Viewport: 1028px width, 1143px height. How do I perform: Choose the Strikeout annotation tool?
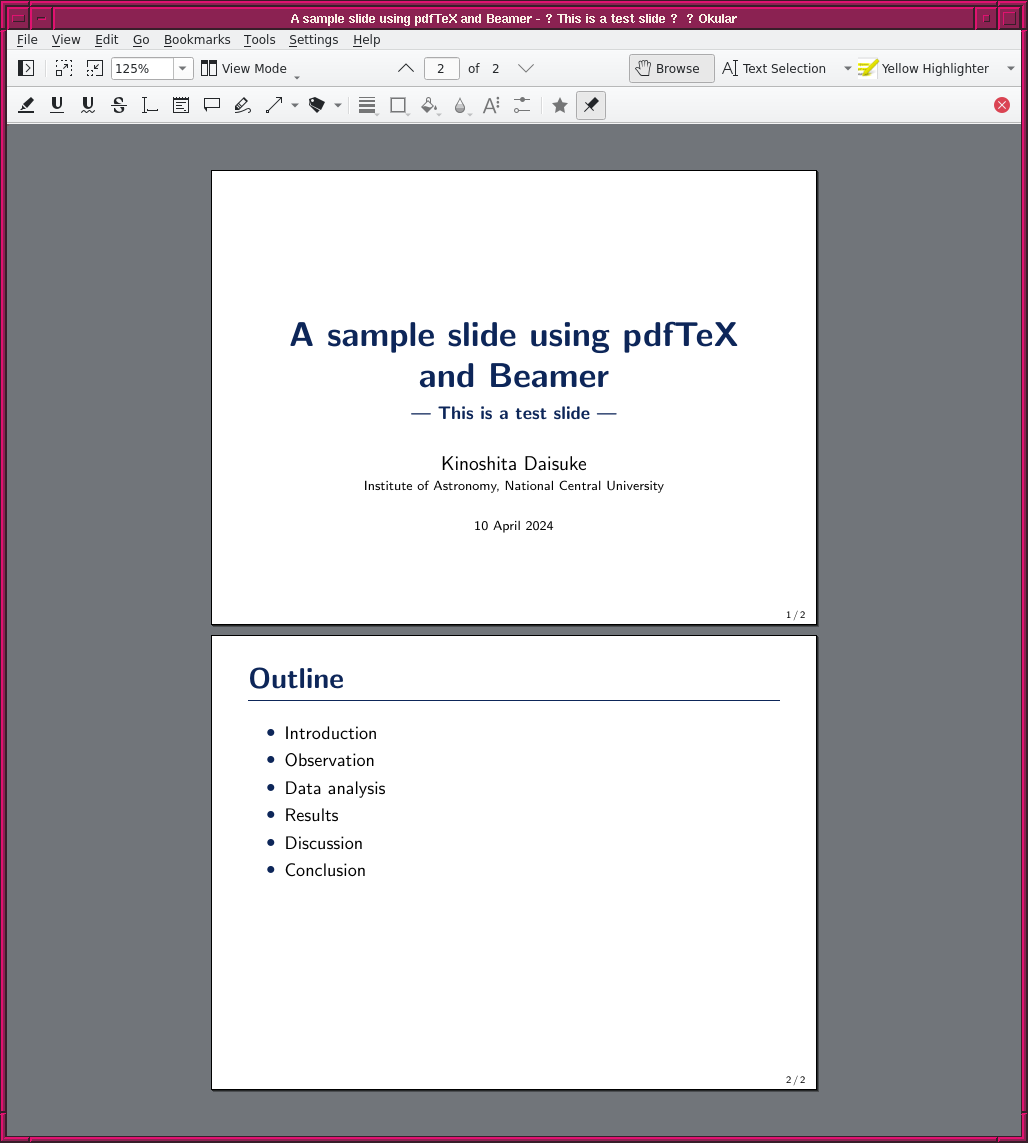pos(119,105)
